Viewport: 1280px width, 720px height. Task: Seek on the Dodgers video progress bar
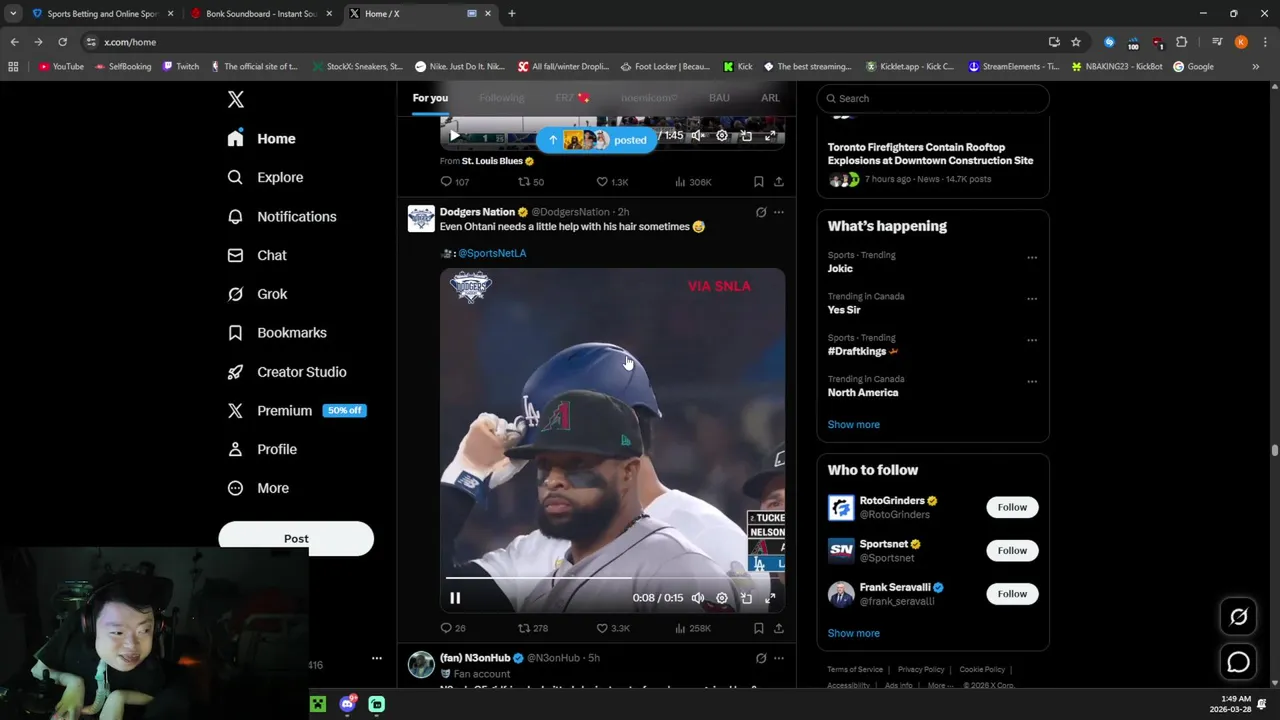point(612,578)
